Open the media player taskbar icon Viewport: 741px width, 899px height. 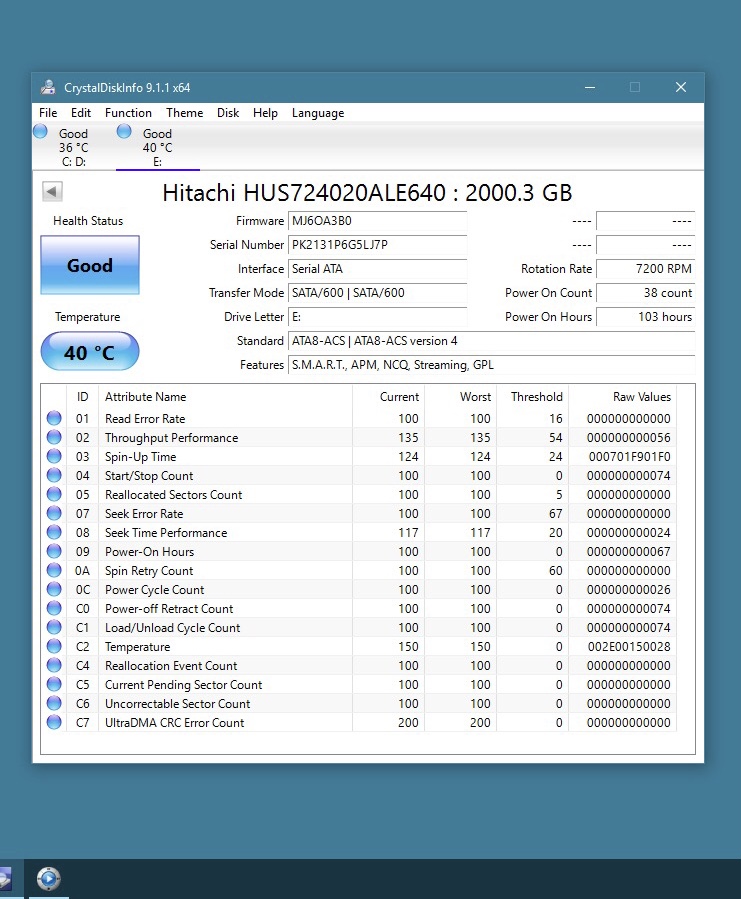point(49,878)
